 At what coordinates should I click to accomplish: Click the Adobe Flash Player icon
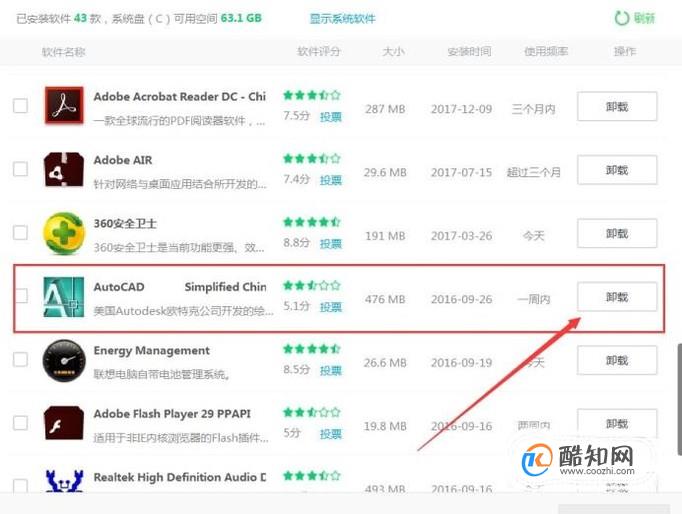tap(64, 424)
